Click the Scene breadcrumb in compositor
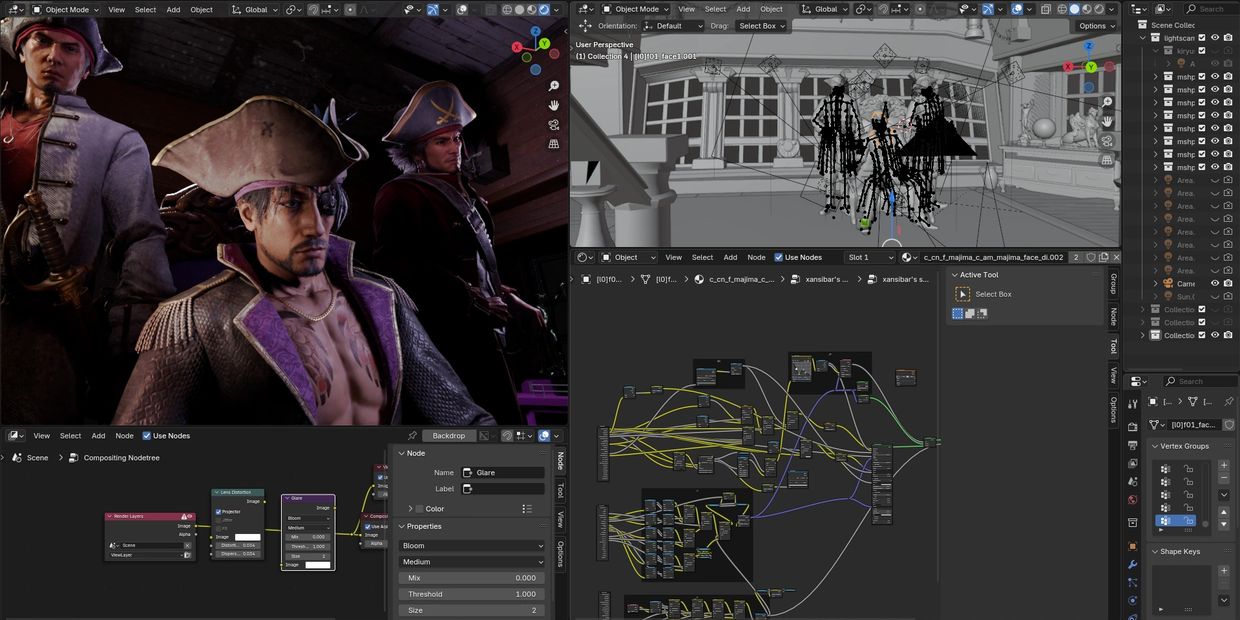The image size is (1240, 620). coord(37,458)
